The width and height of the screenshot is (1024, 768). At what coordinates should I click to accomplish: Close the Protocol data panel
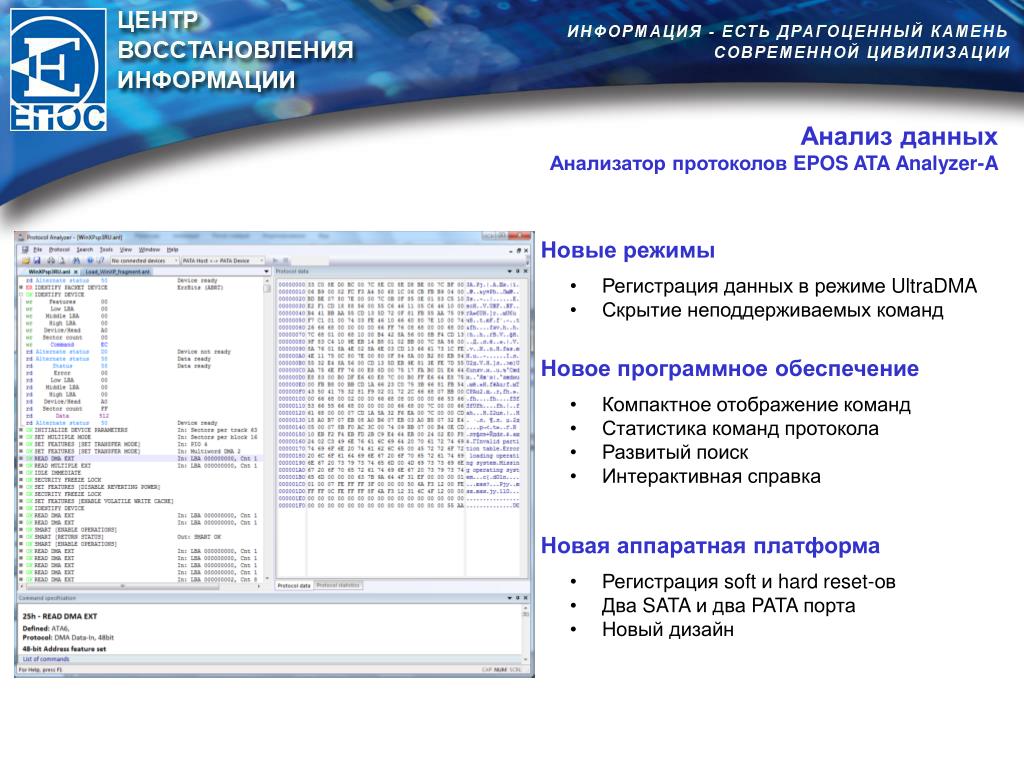pyautogui.click(x=525, y=271)
